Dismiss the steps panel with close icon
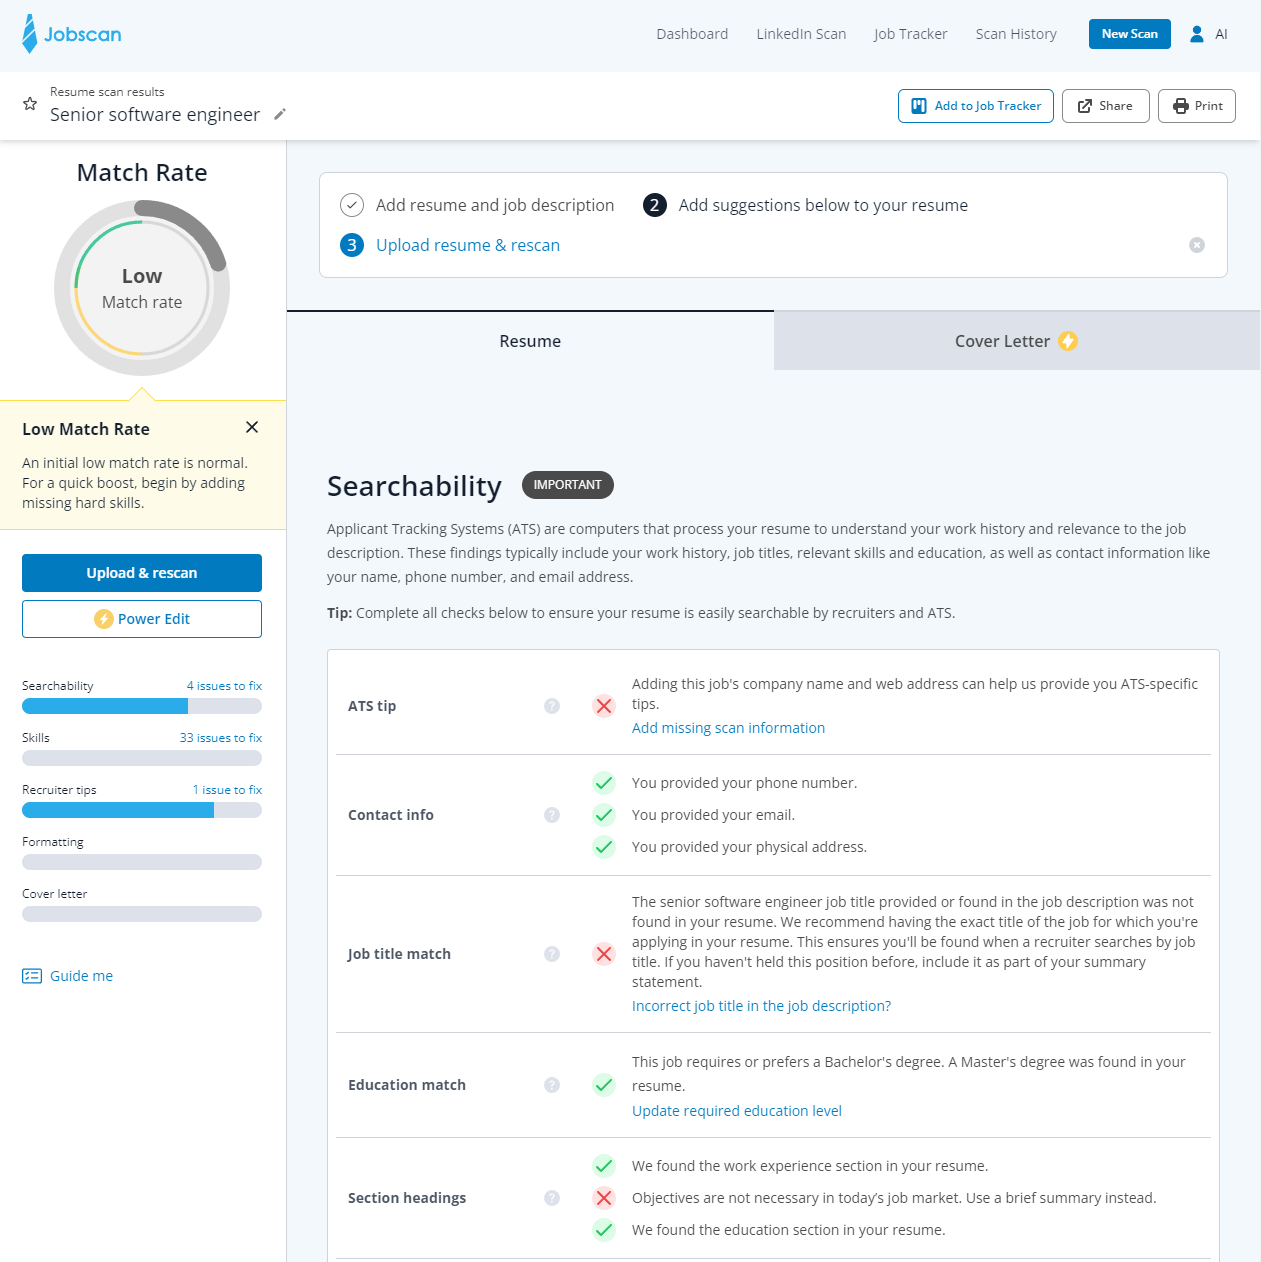Viewport: 1261px width, 1262px height. tap(1196, 245)
